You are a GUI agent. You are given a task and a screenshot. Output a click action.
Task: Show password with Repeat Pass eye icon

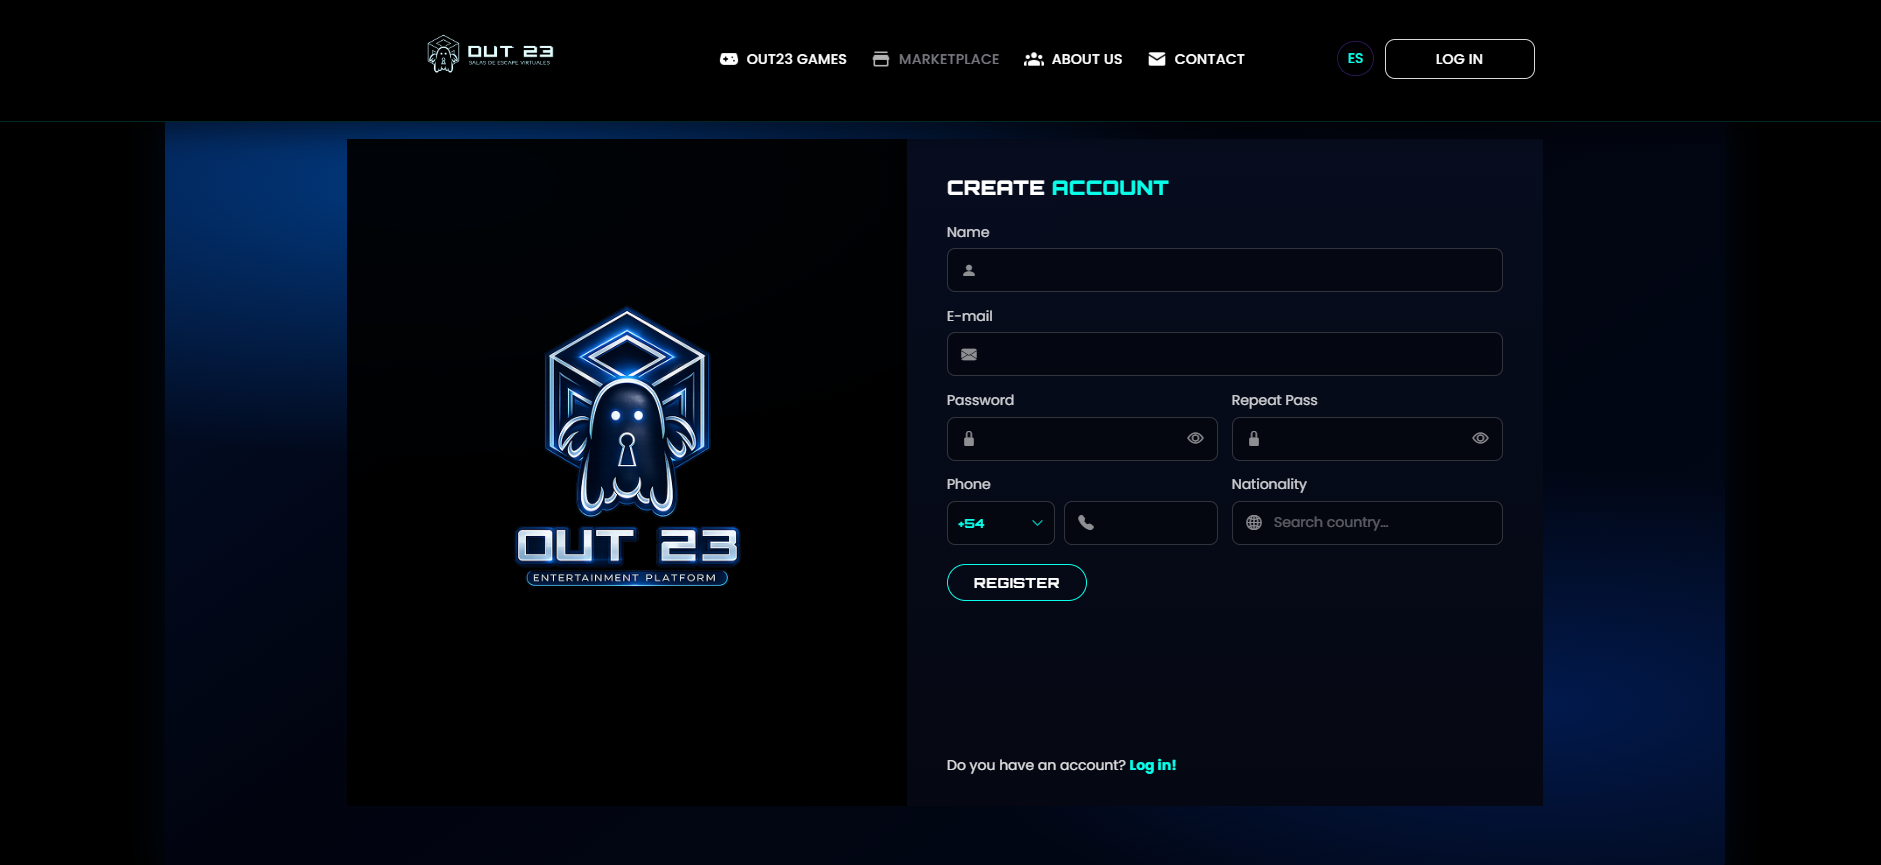(1480, 438)
